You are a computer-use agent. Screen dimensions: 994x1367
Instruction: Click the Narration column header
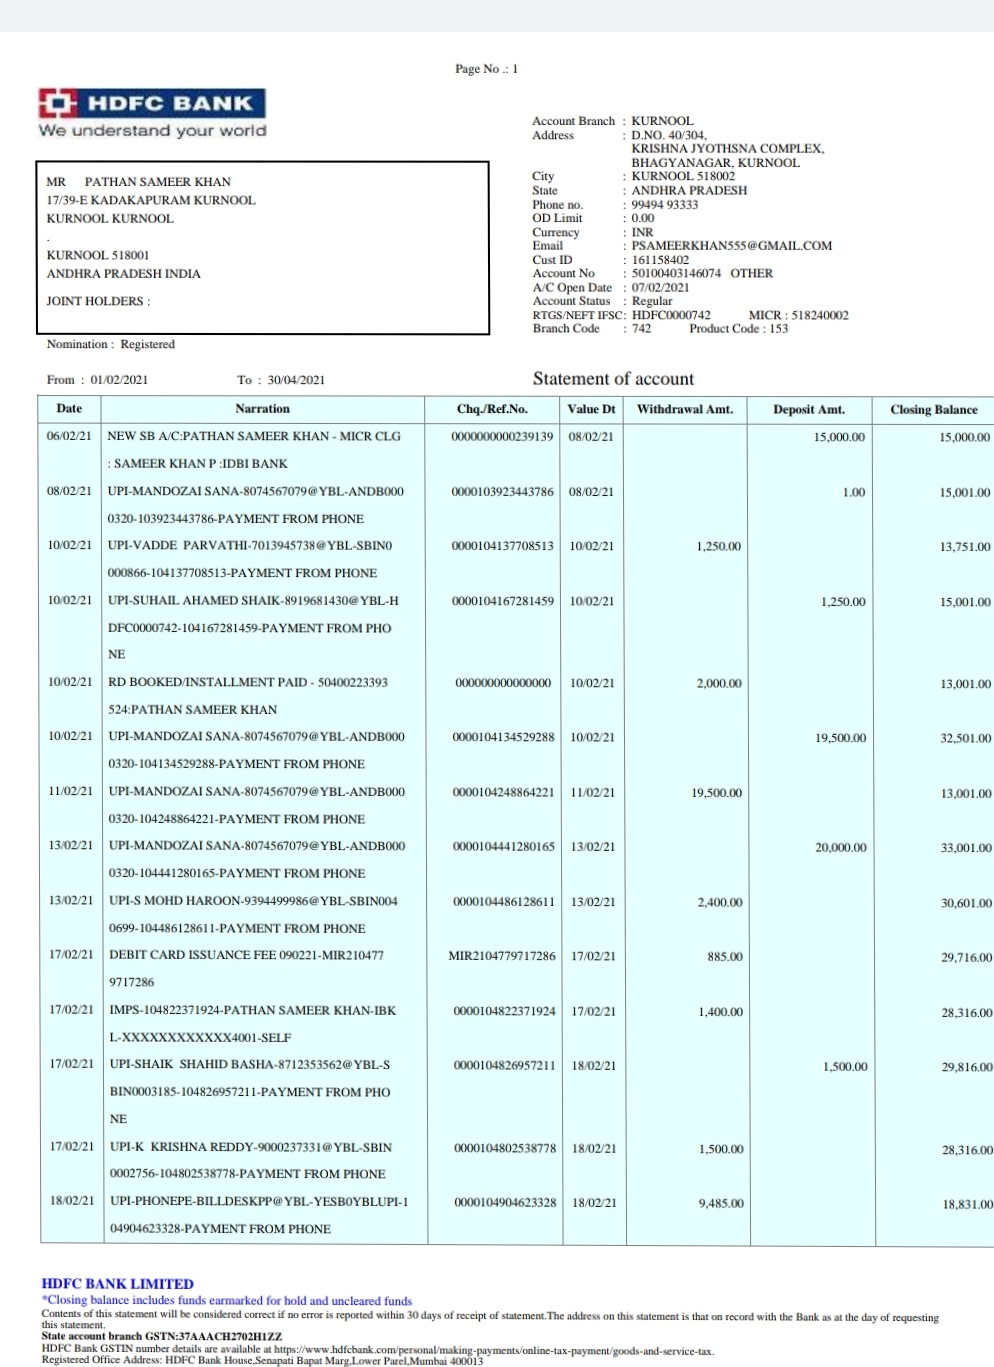pos(262,409)
